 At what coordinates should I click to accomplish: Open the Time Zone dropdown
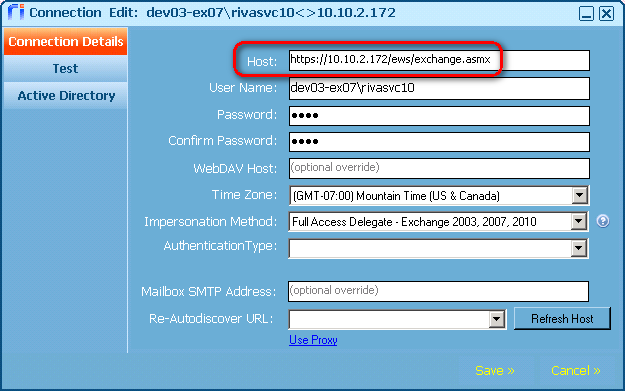(579, 195)
